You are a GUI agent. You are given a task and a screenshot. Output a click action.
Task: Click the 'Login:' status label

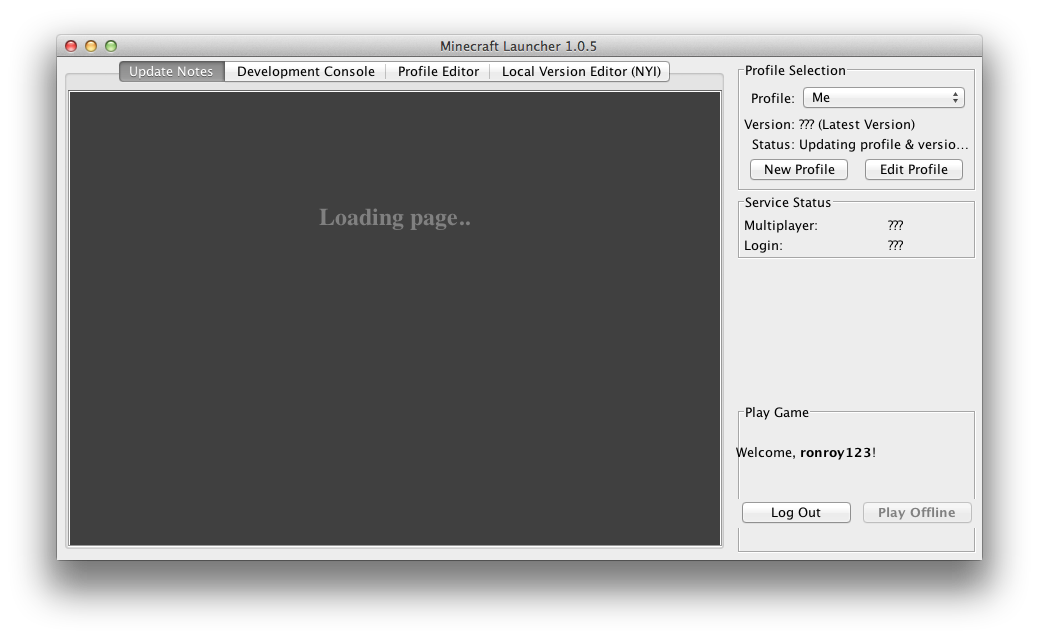[763, 245]
